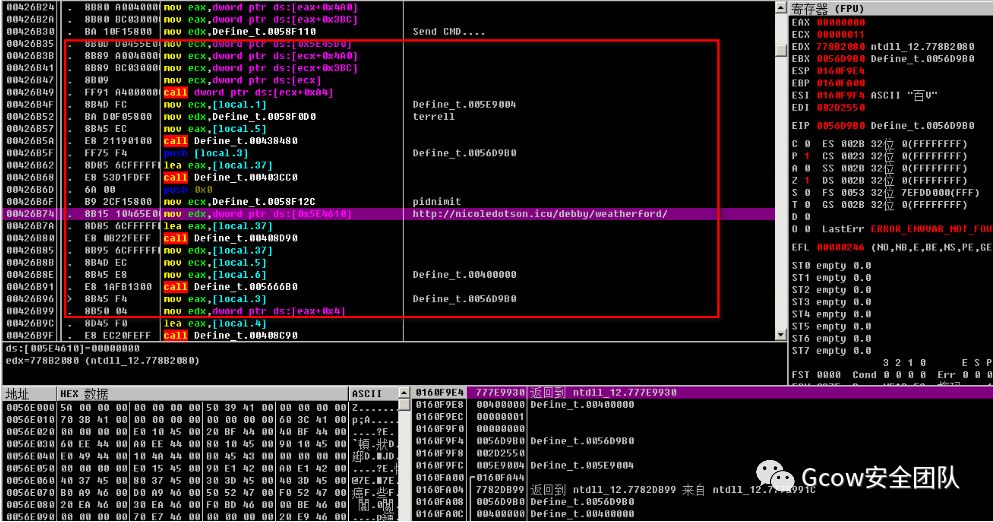Select the call Define_t.00438480 instruction
This screenshot has height=522, width=993.
[231, 141]
